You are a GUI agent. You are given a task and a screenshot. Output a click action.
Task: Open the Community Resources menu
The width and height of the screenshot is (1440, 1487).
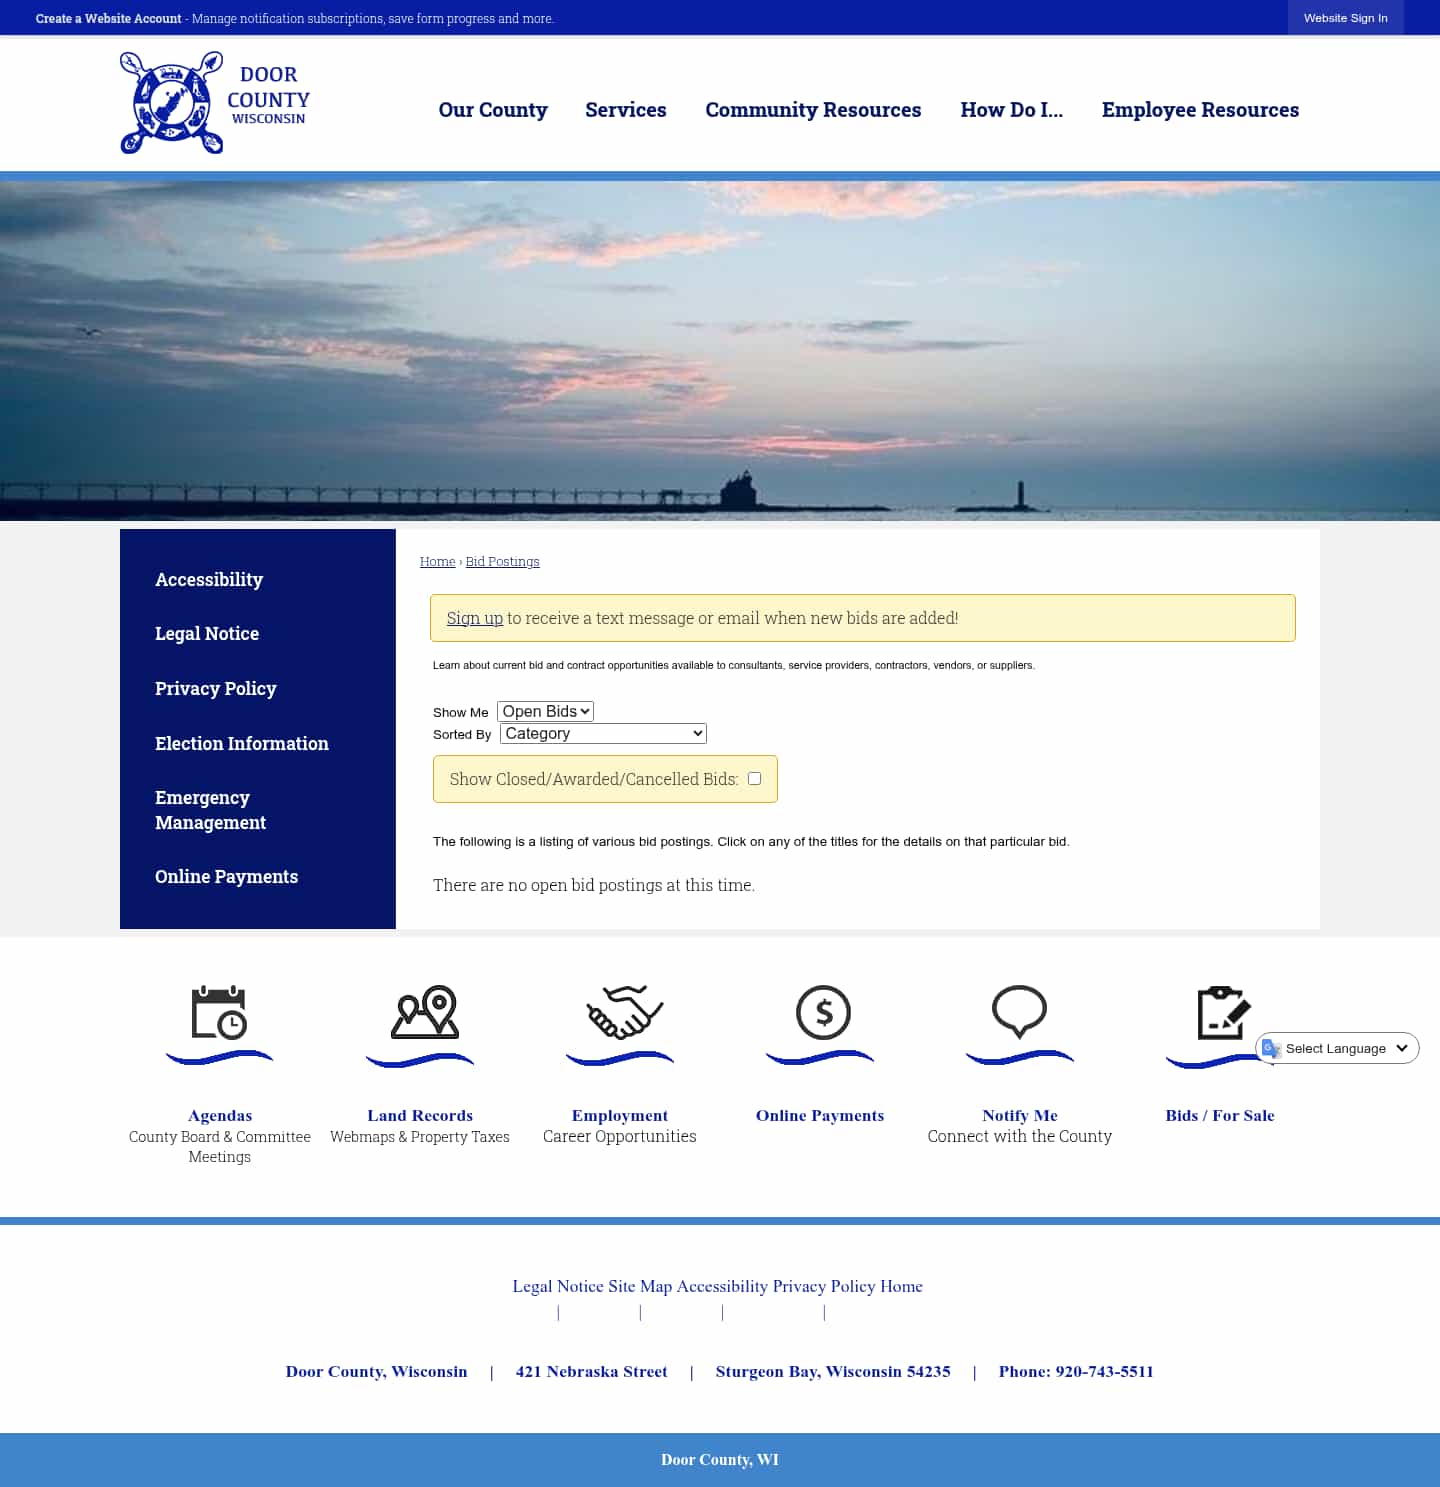(x=813, y=110)
